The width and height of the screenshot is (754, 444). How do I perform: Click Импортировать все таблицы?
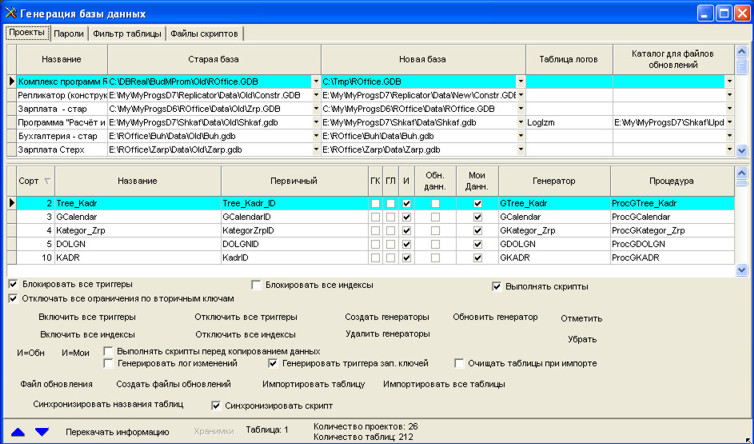[x=443, y=384]
